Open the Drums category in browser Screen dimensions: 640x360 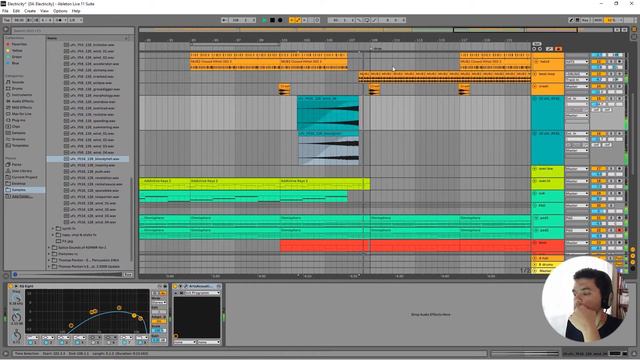tap(17, 88)
